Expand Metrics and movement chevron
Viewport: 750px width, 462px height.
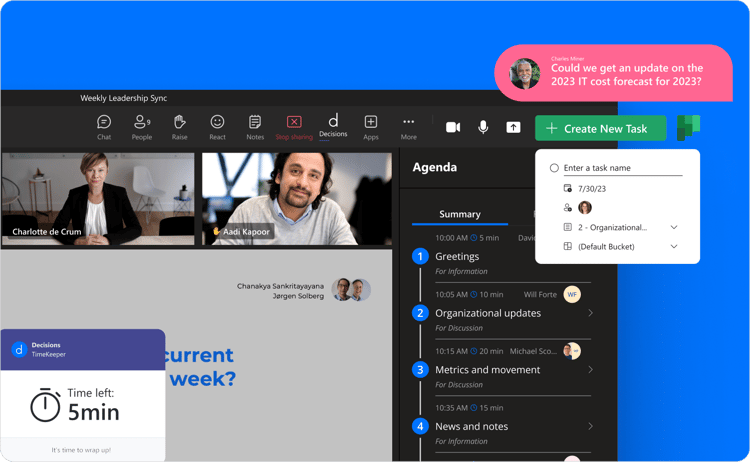(590, 369)
